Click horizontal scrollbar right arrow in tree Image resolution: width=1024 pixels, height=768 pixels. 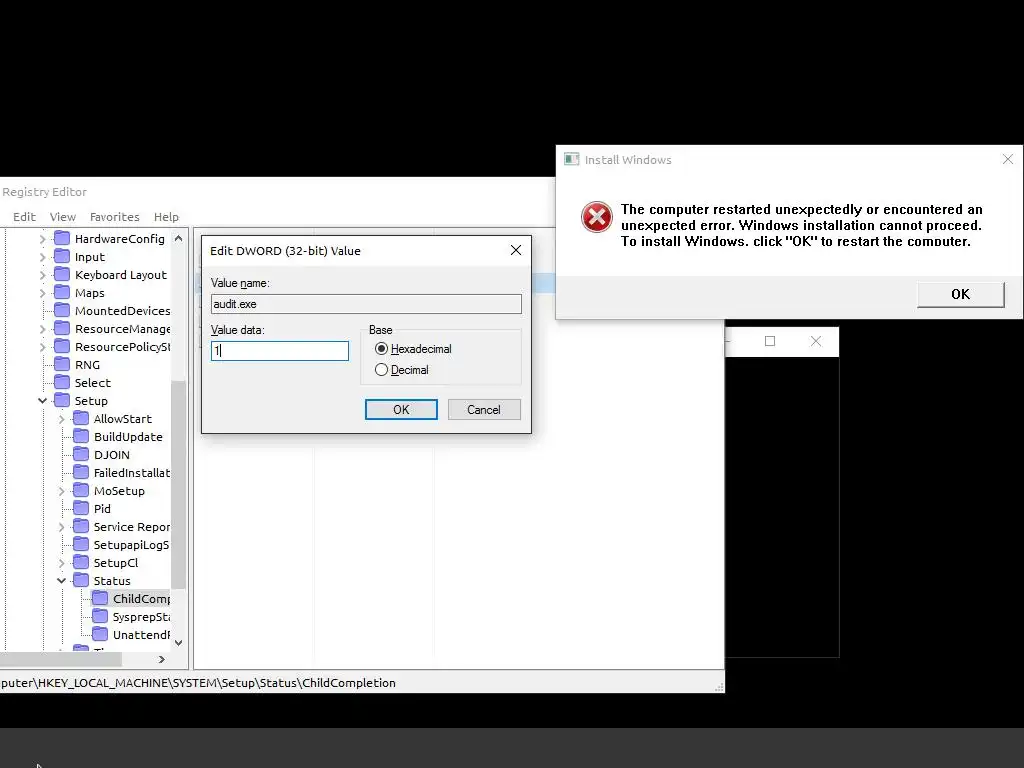point(161,660)
